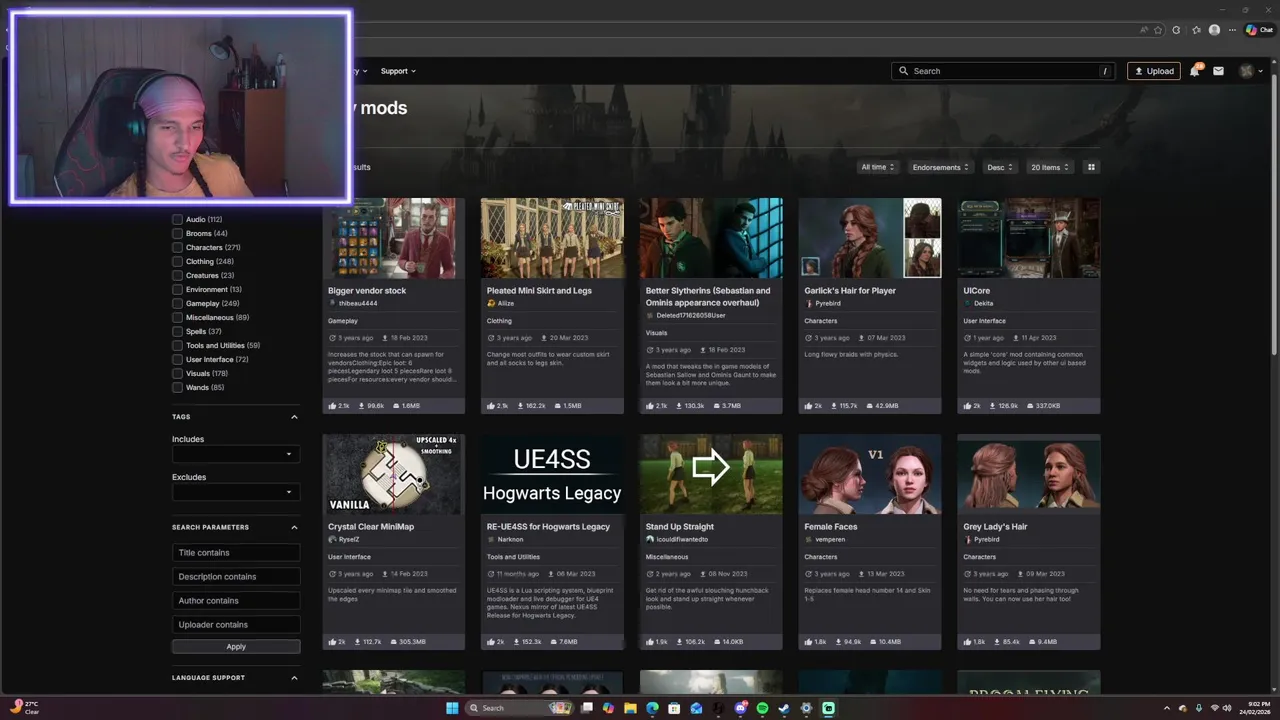The image size is (1280, 720).
Task: Open the Bigger vendor stock mod title
Action: click(367, 290)
